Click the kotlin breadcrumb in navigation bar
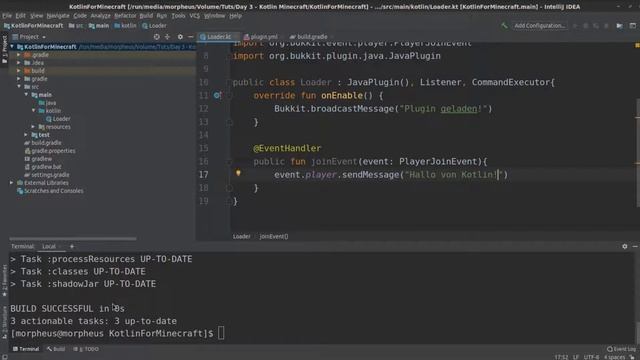 [x=125, y=26]
